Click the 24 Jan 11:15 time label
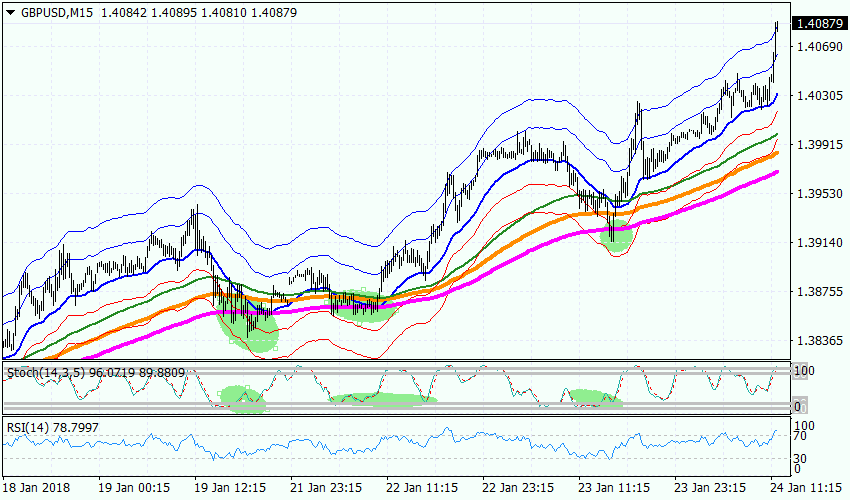The height and width of the screenshot is (500, 850). [806, 488]
